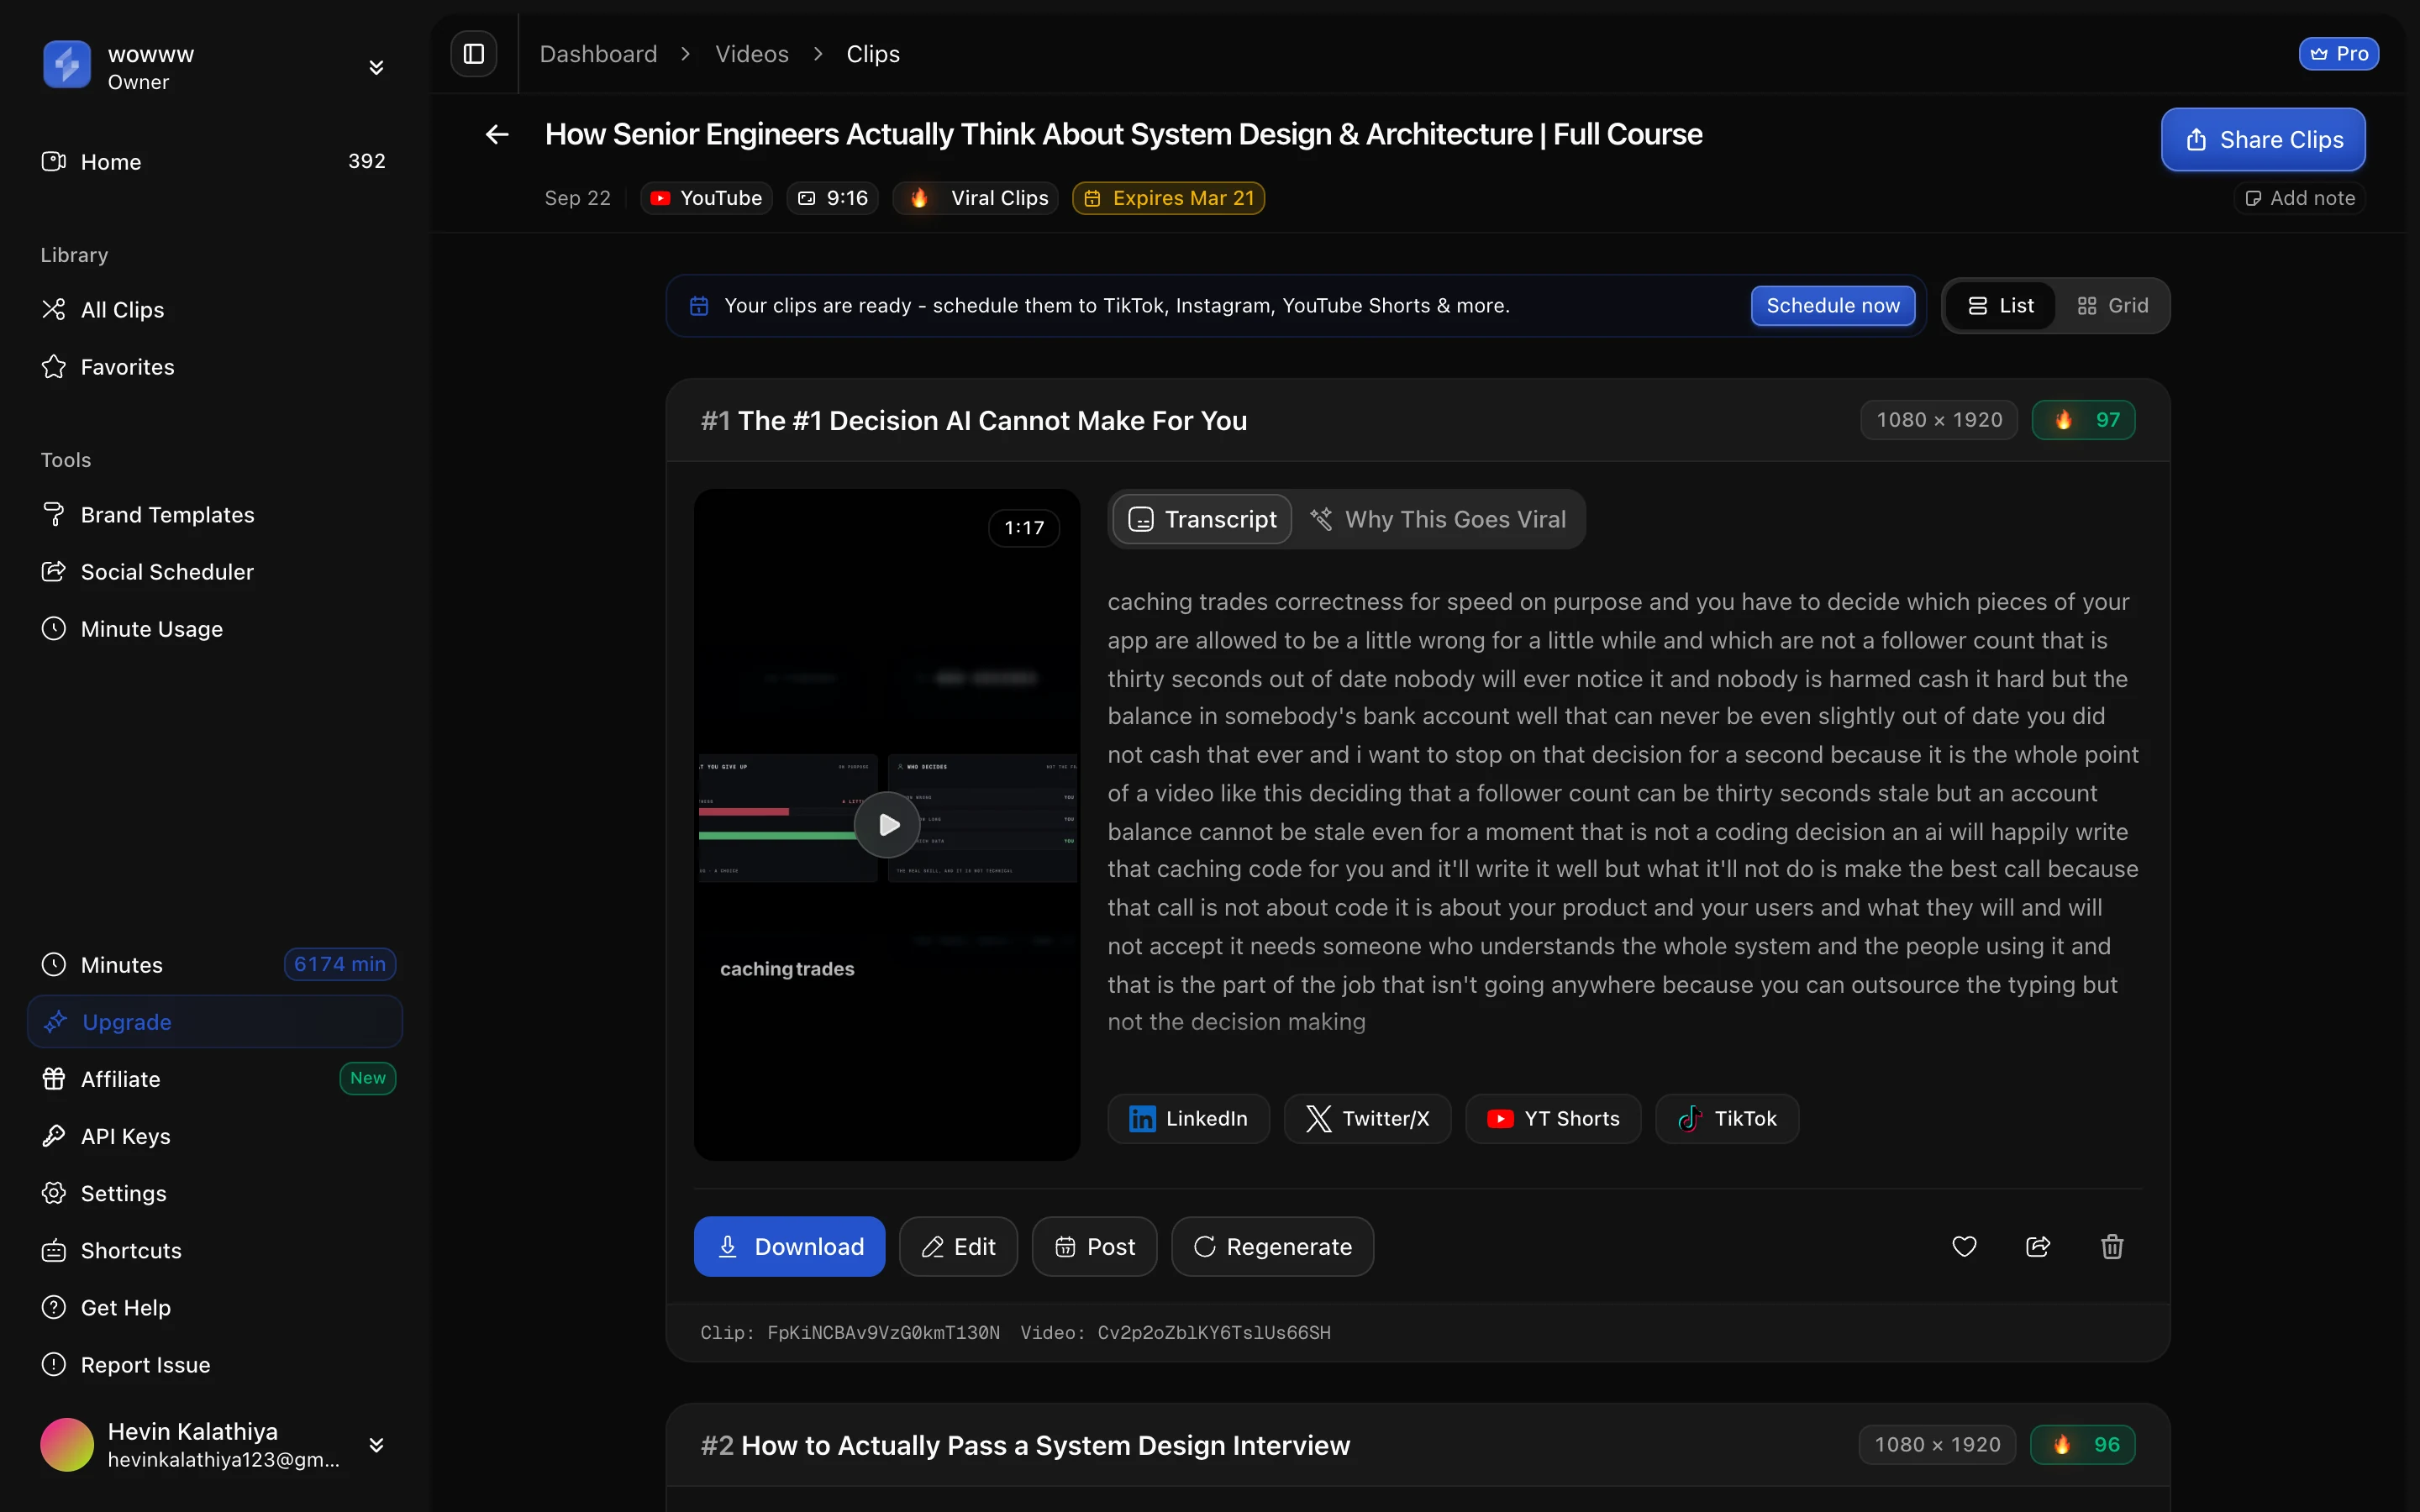Open Home in the sidebar
Image resolution: width=2420 pixels, height=1512 pixels.
(x=215, y=162)
